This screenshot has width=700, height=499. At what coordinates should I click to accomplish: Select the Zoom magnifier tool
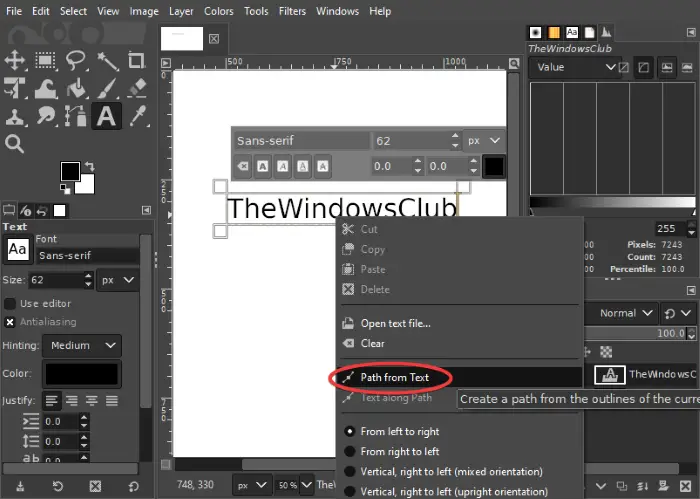14,144
